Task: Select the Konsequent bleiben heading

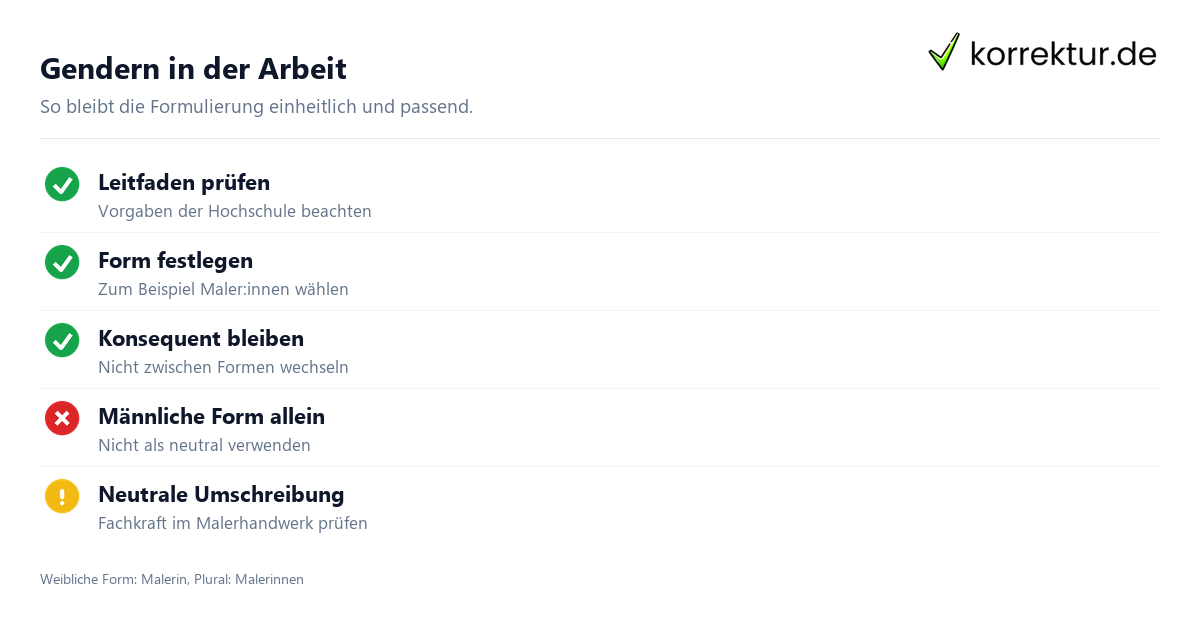Action: [x=201, y=339]
